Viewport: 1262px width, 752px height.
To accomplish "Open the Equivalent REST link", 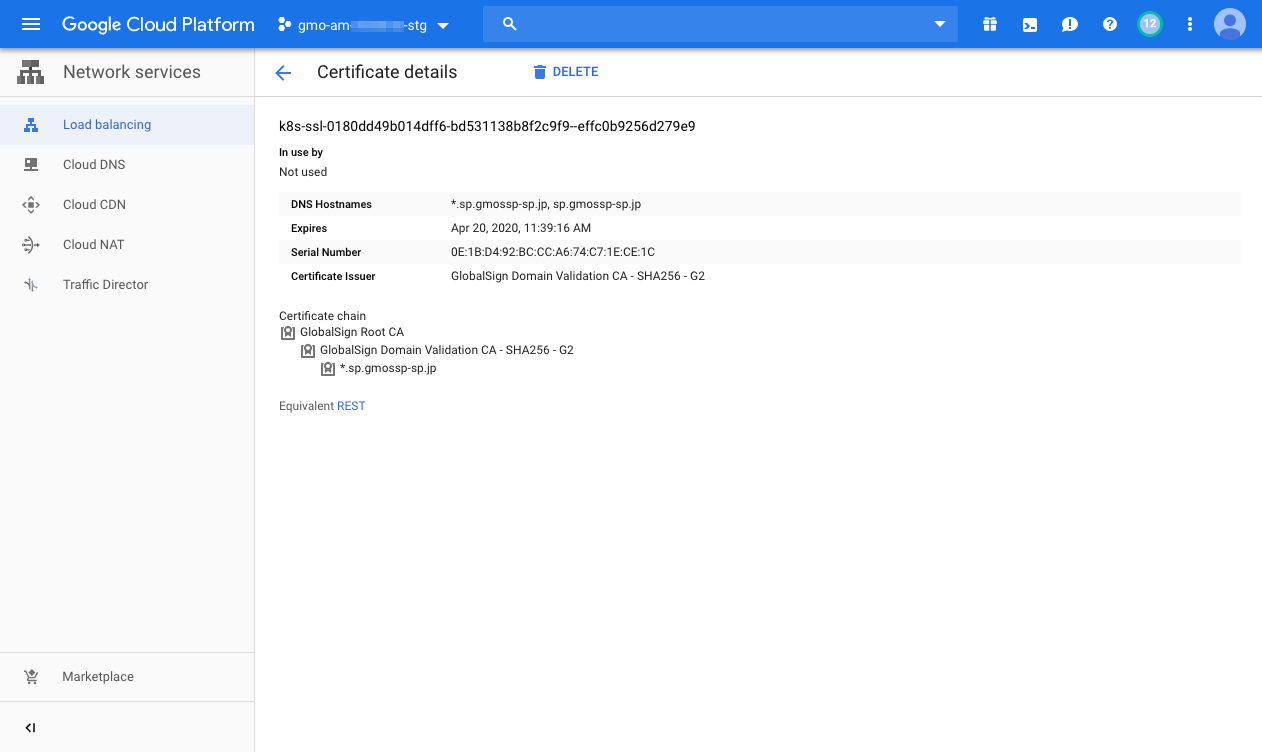I will tap(351, 406).
